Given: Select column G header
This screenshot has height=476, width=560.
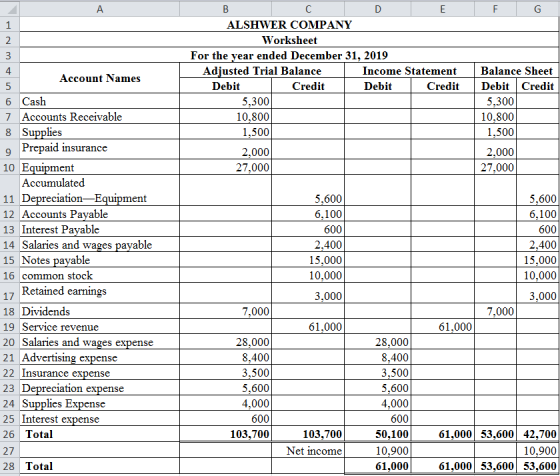Looking at the screenshot, I should click(x=537, y=9).
